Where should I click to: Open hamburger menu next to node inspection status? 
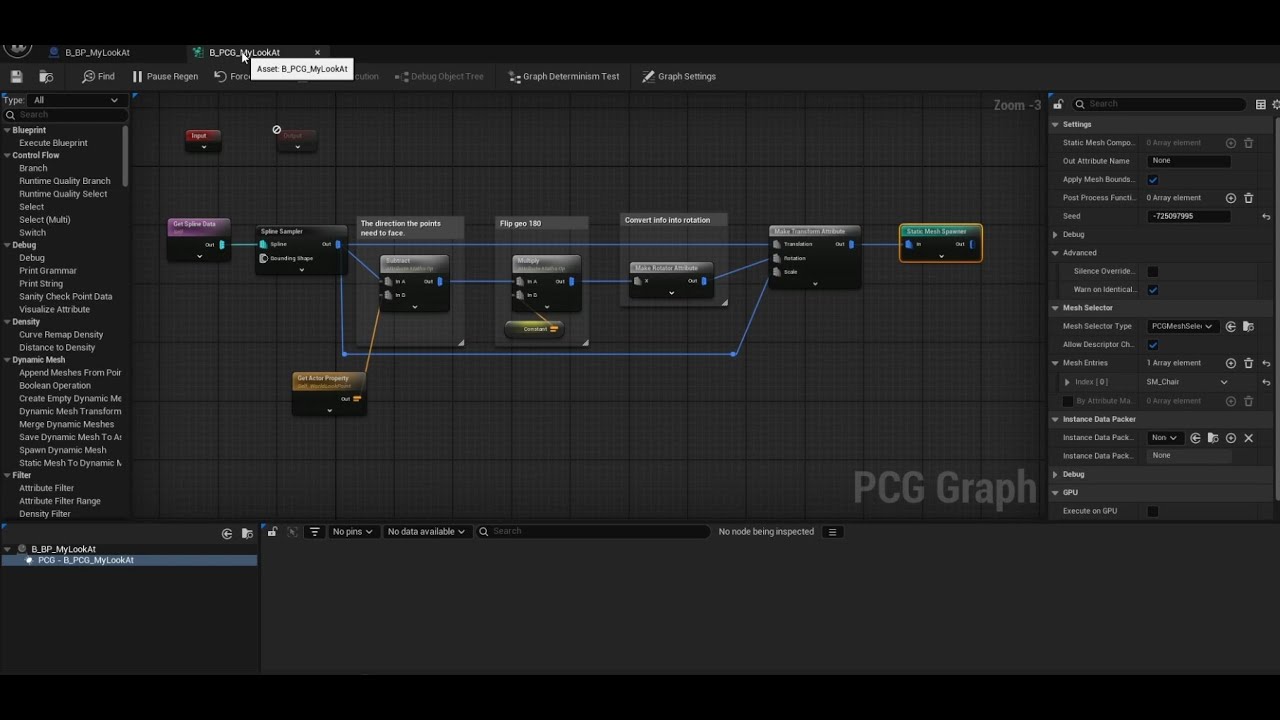832,532
